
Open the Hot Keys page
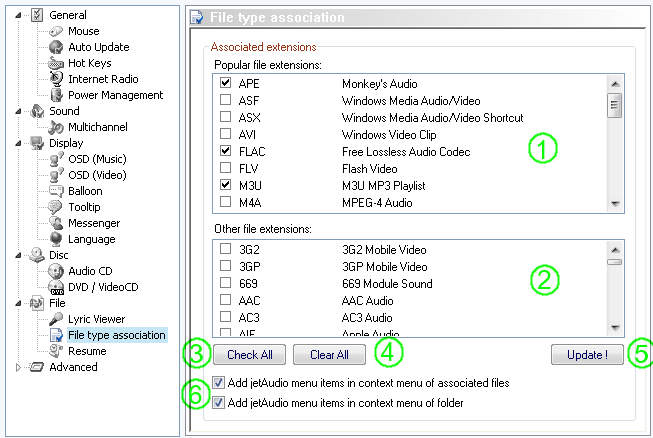[x=90, y=63]
